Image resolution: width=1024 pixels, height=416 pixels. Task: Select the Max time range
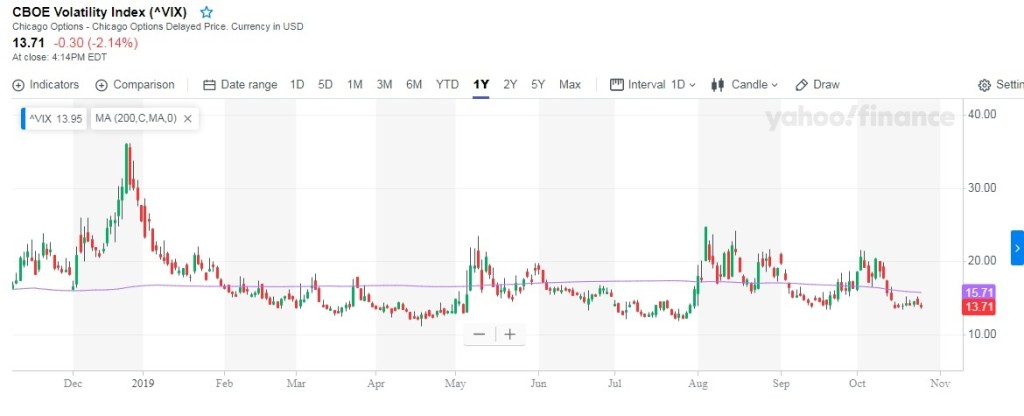570,85
